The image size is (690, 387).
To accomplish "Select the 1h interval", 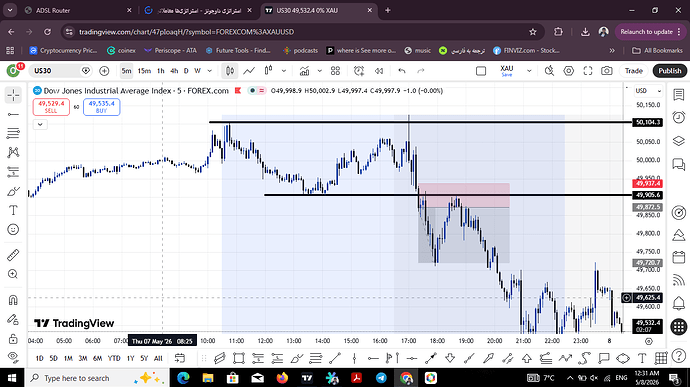I will [161, 71].
